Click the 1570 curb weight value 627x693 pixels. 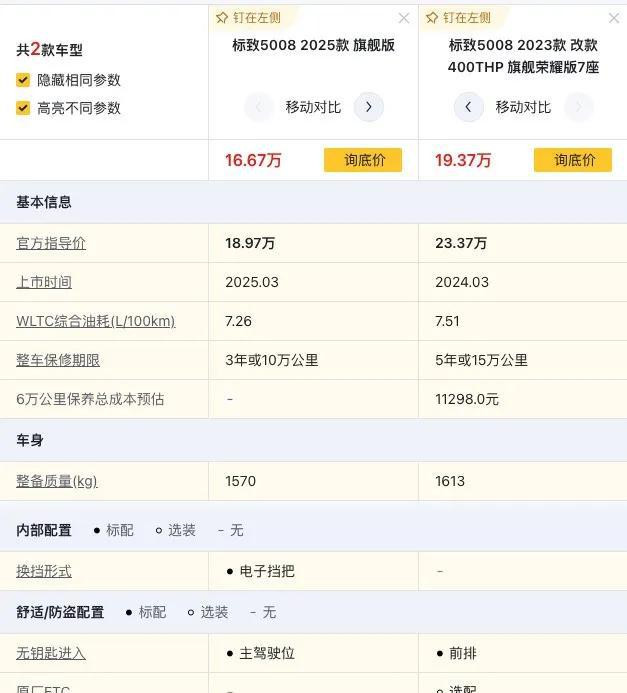point(240,481)
